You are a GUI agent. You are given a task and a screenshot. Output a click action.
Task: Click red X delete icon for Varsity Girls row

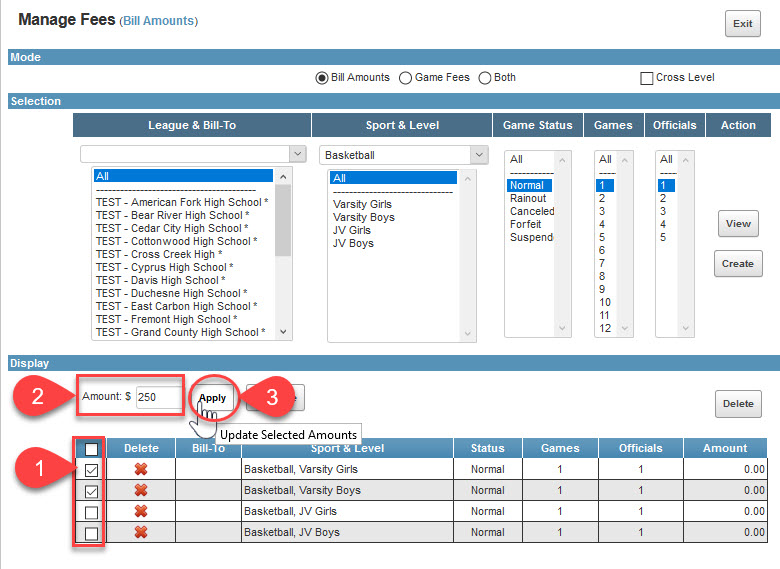coord(141,470)
